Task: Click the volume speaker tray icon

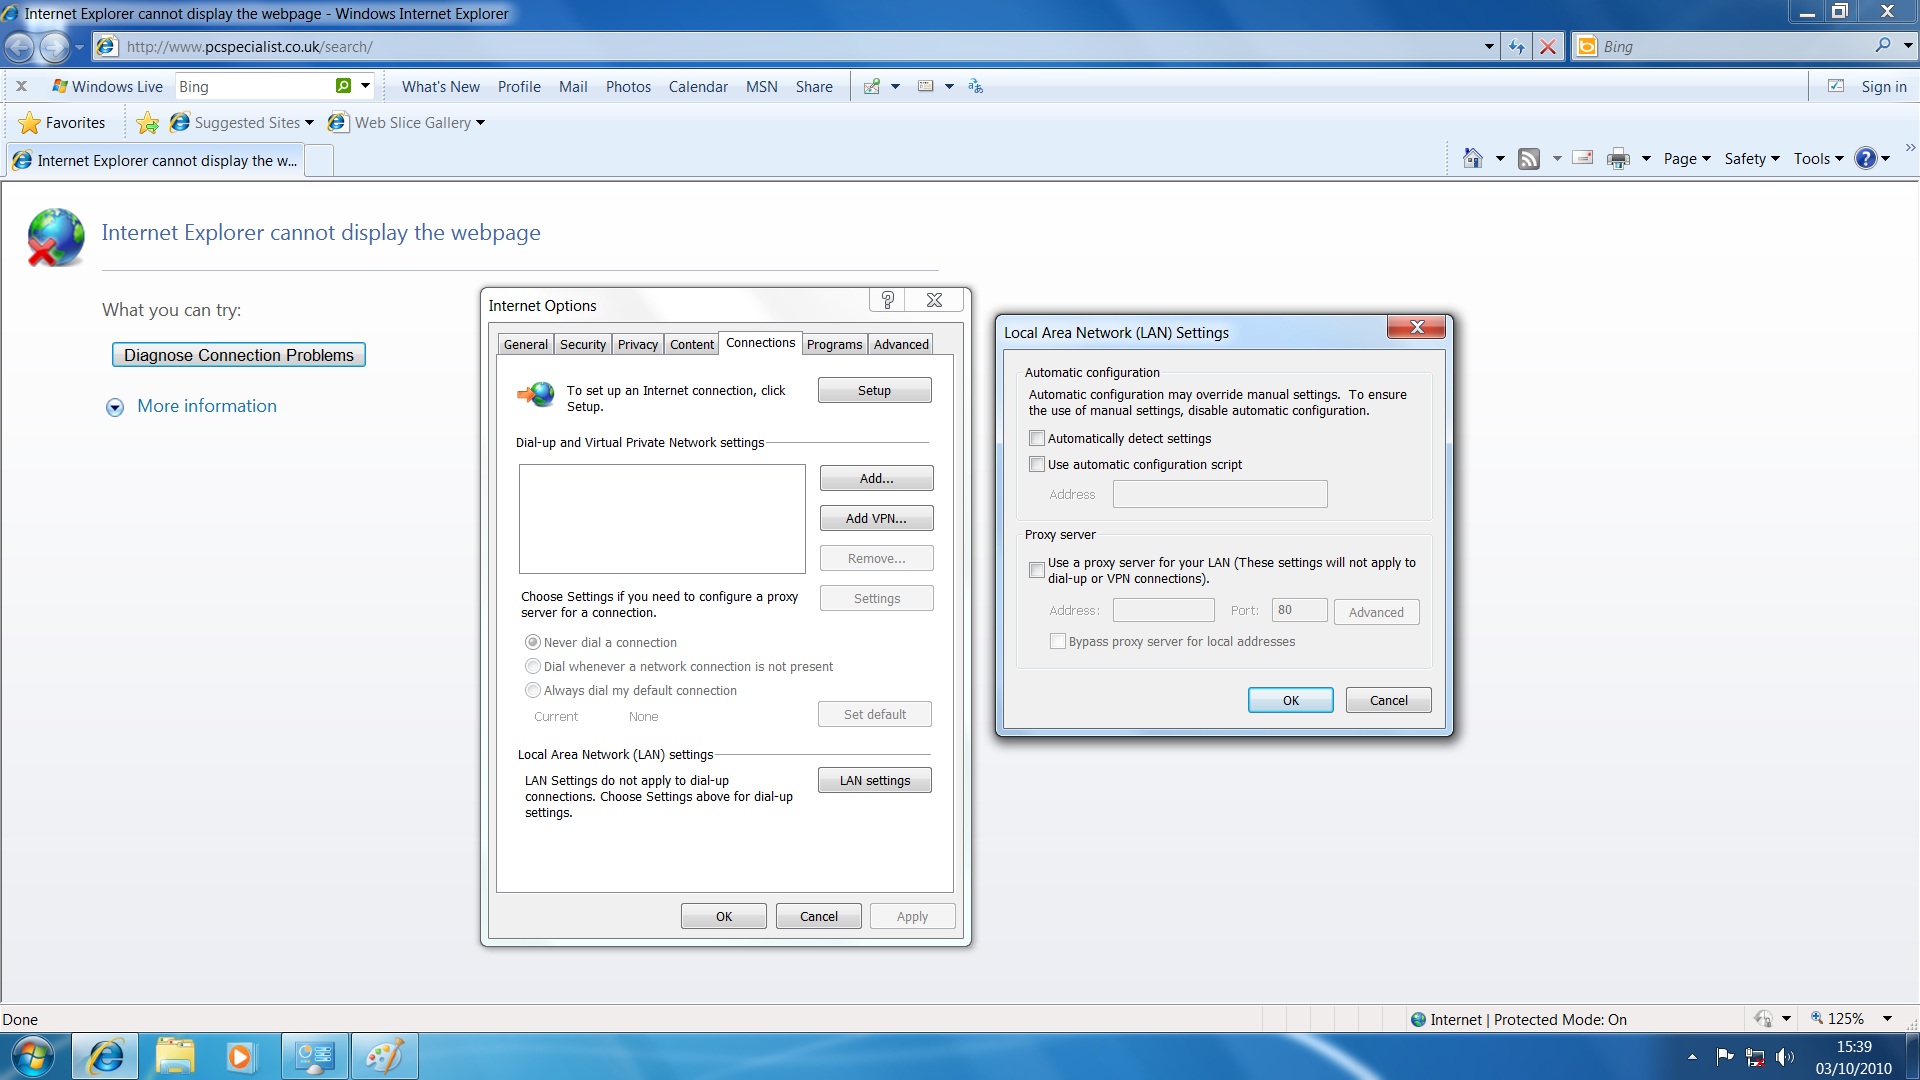Action: coord(1784,1057)
